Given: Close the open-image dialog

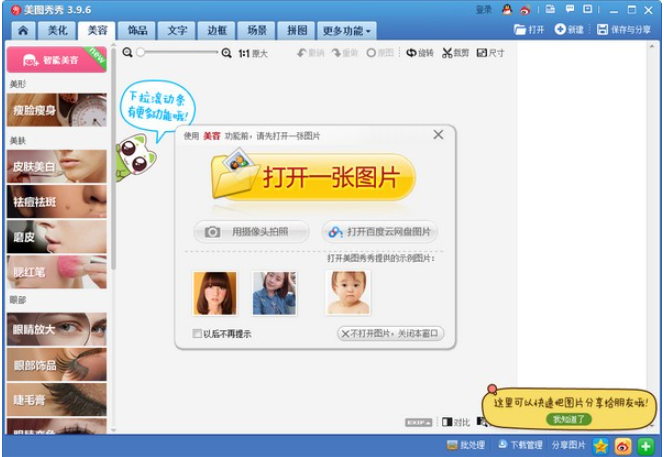Looking at the screenshot, I should [x=438, y=135].
